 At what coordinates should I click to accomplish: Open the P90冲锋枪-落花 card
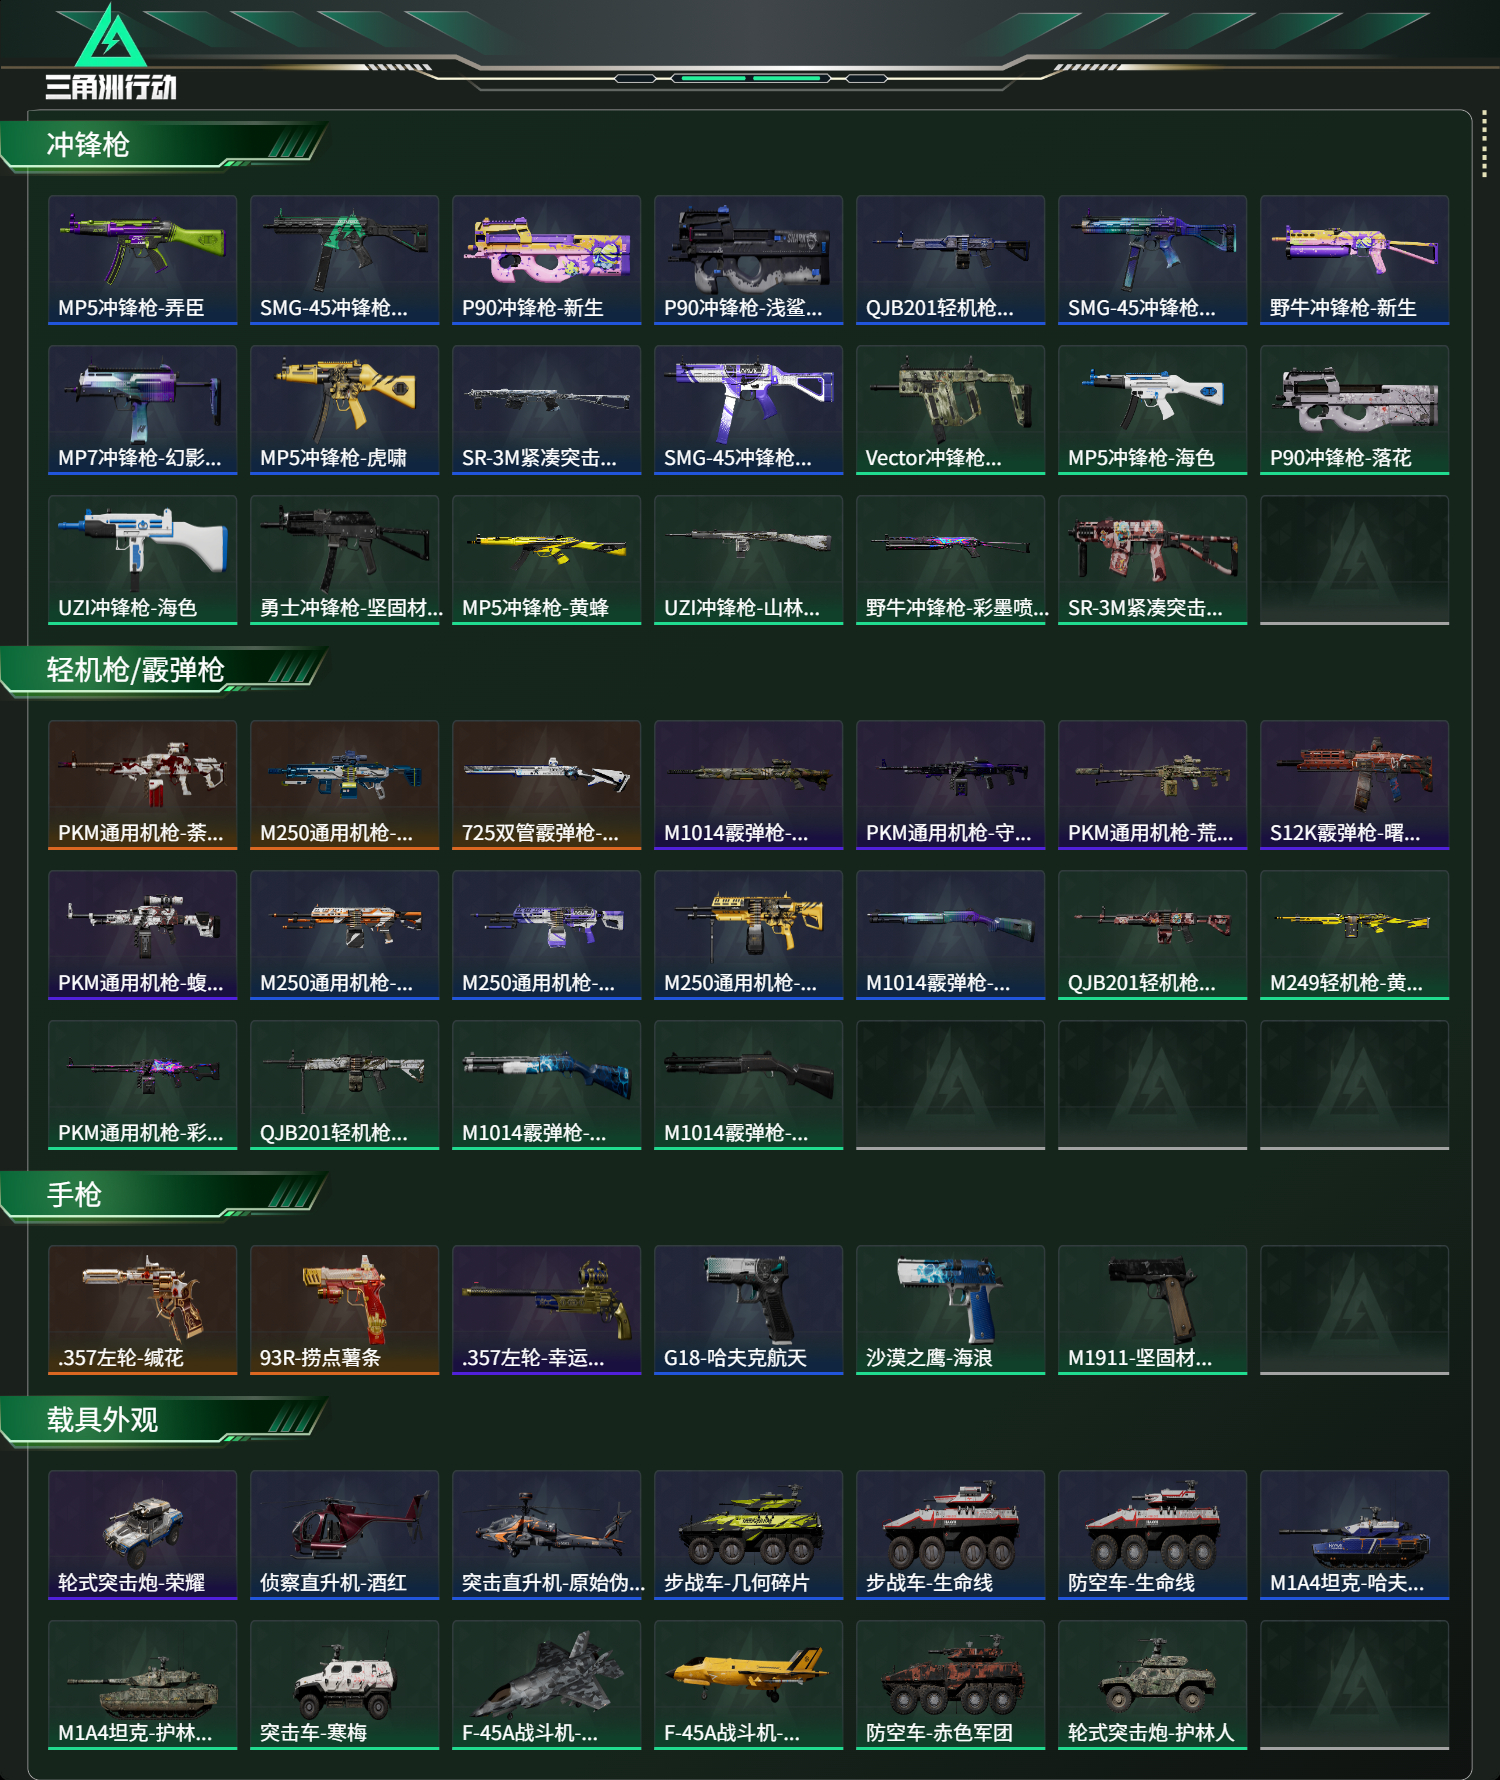click(x=1355, y=410)
